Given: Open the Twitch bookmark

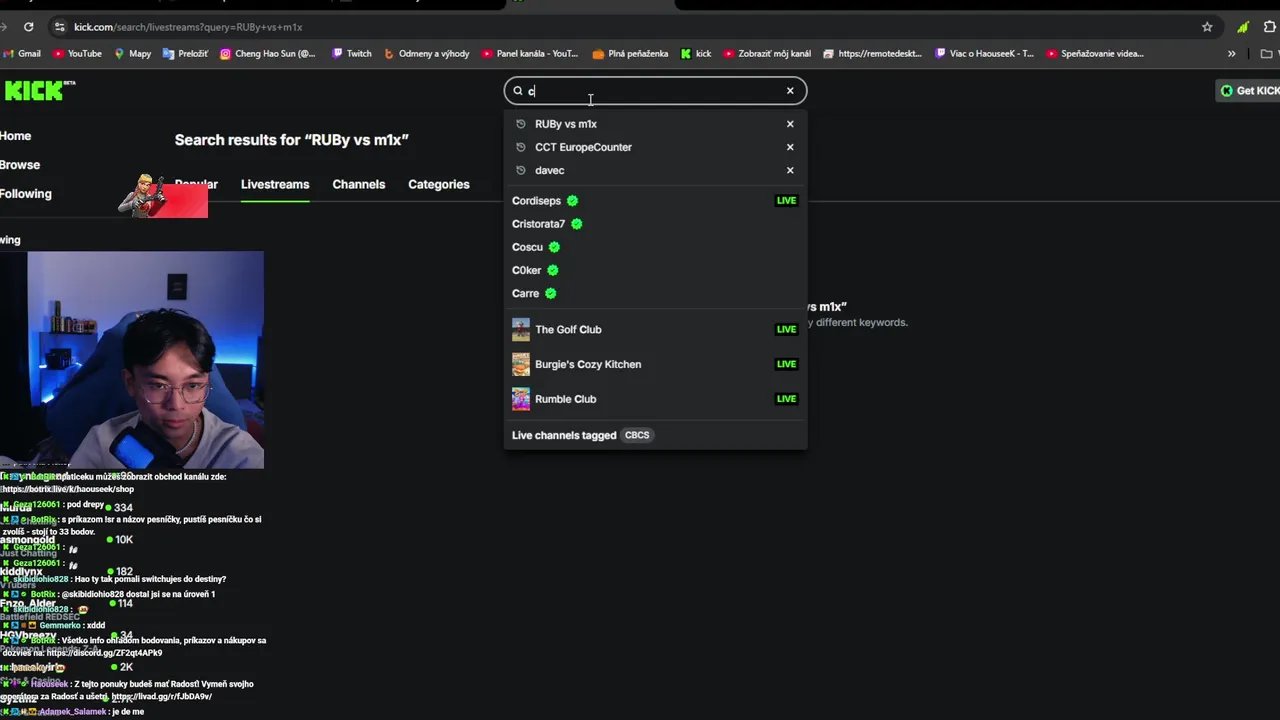Looking at the screenshot, I should click(352, 54).
